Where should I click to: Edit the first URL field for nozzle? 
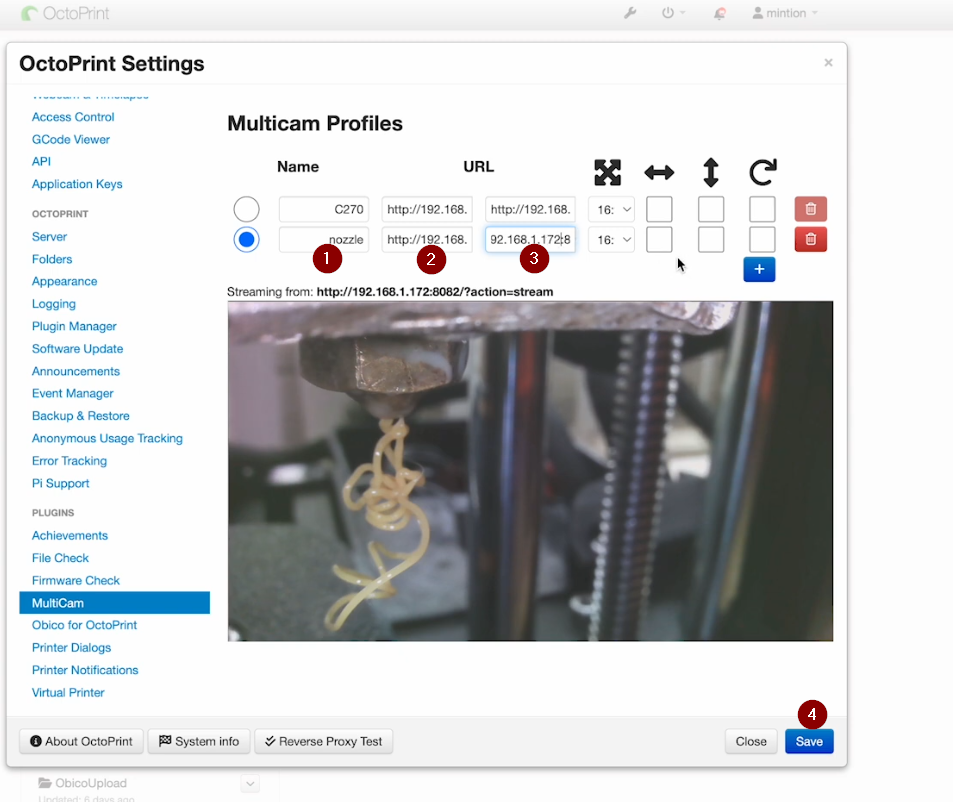point(427,239)
